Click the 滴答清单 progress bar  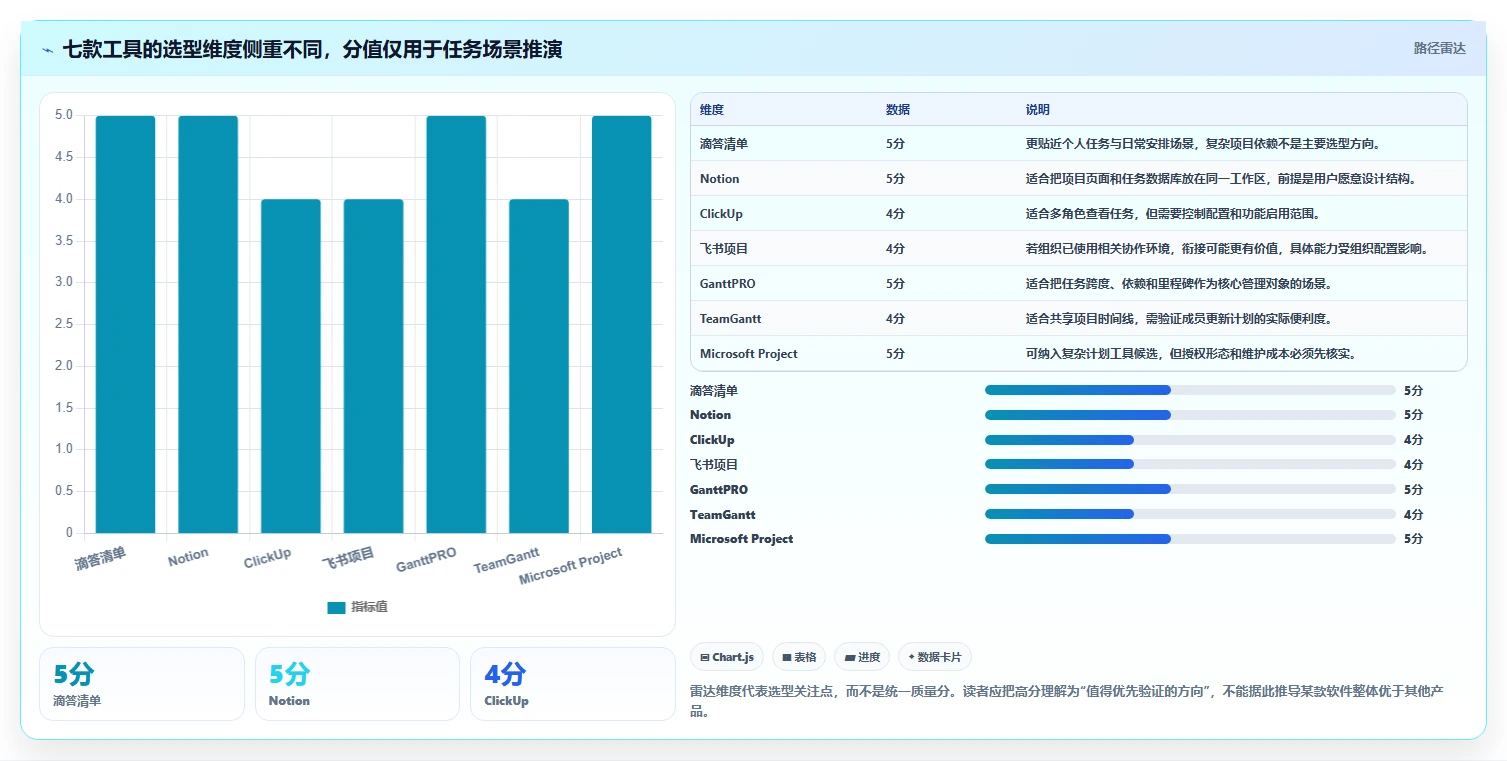(1190, 390)
